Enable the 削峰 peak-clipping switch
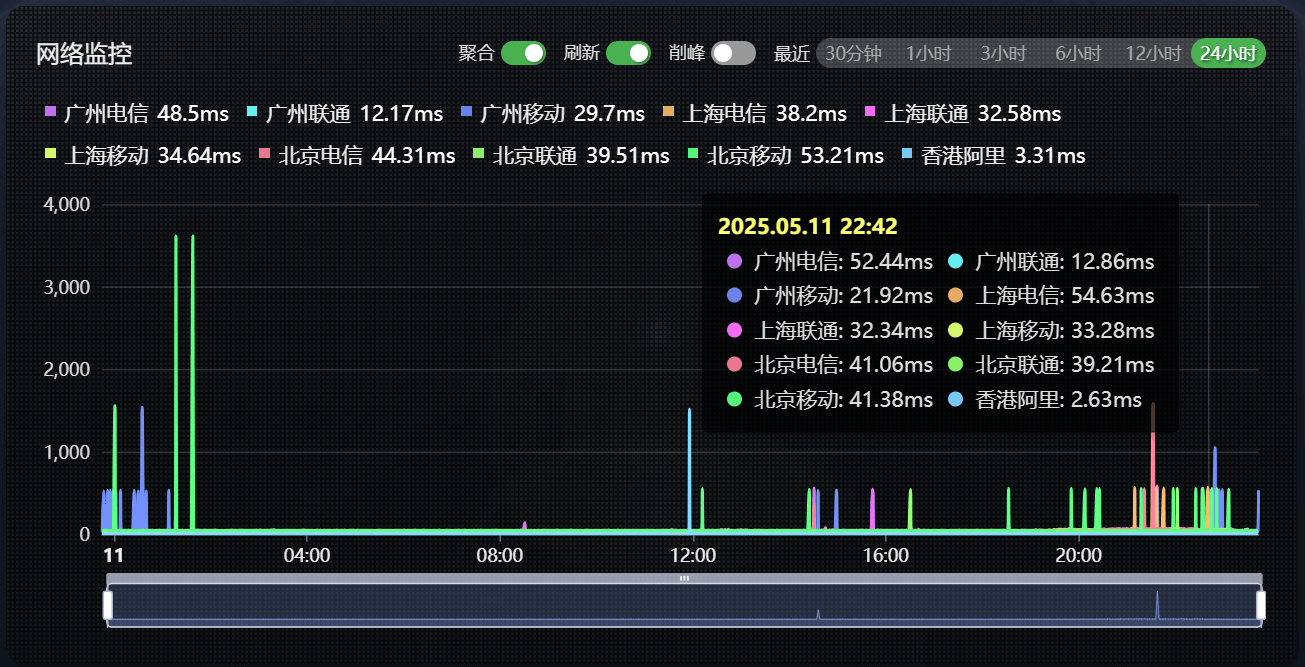This screenshot has width=1305, height=667. point(733,53)
